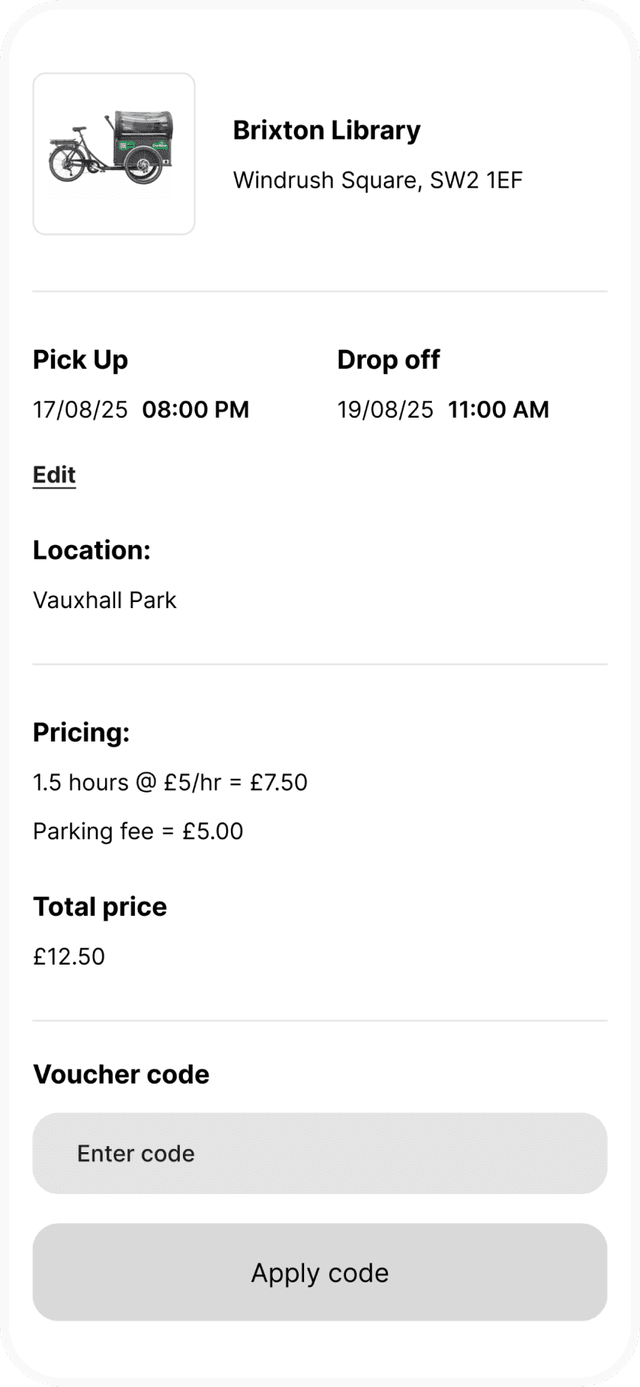The width and height of the screenshot is (640, 1387).
Task: Open the Edit link for booking times
Action: pos(54,475)
